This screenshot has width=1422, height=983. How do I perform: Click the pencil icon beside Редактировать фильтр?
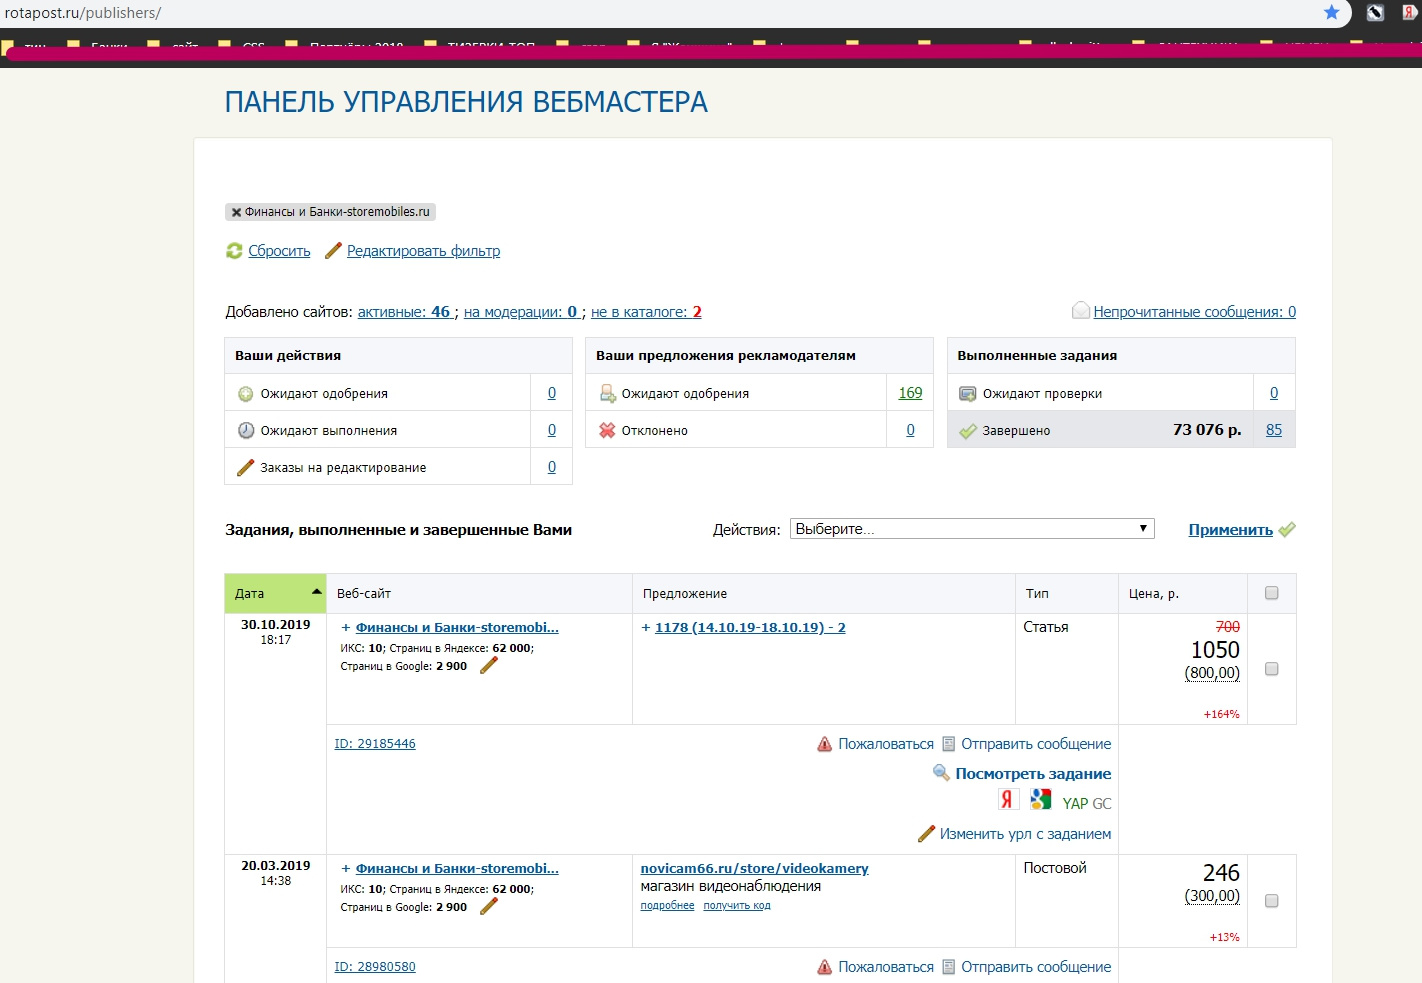(333, 251)
